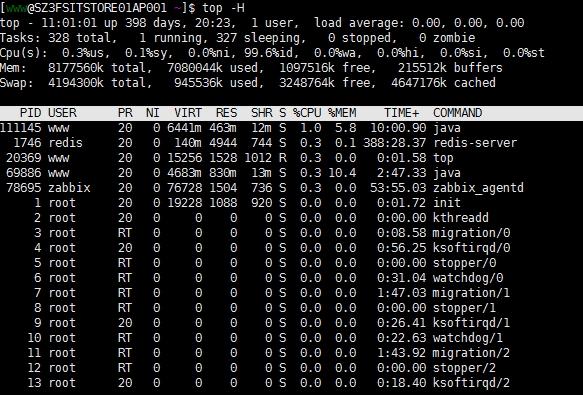Click the '0.3%us' CPU value
The image size is (583, 395).
tap(83, 53)
